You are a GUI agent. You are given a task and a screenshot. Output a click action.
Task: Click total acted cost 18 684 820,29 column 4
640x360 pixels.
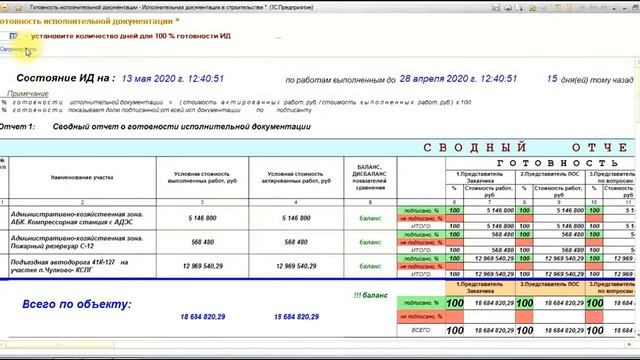(x=296, y=317)
